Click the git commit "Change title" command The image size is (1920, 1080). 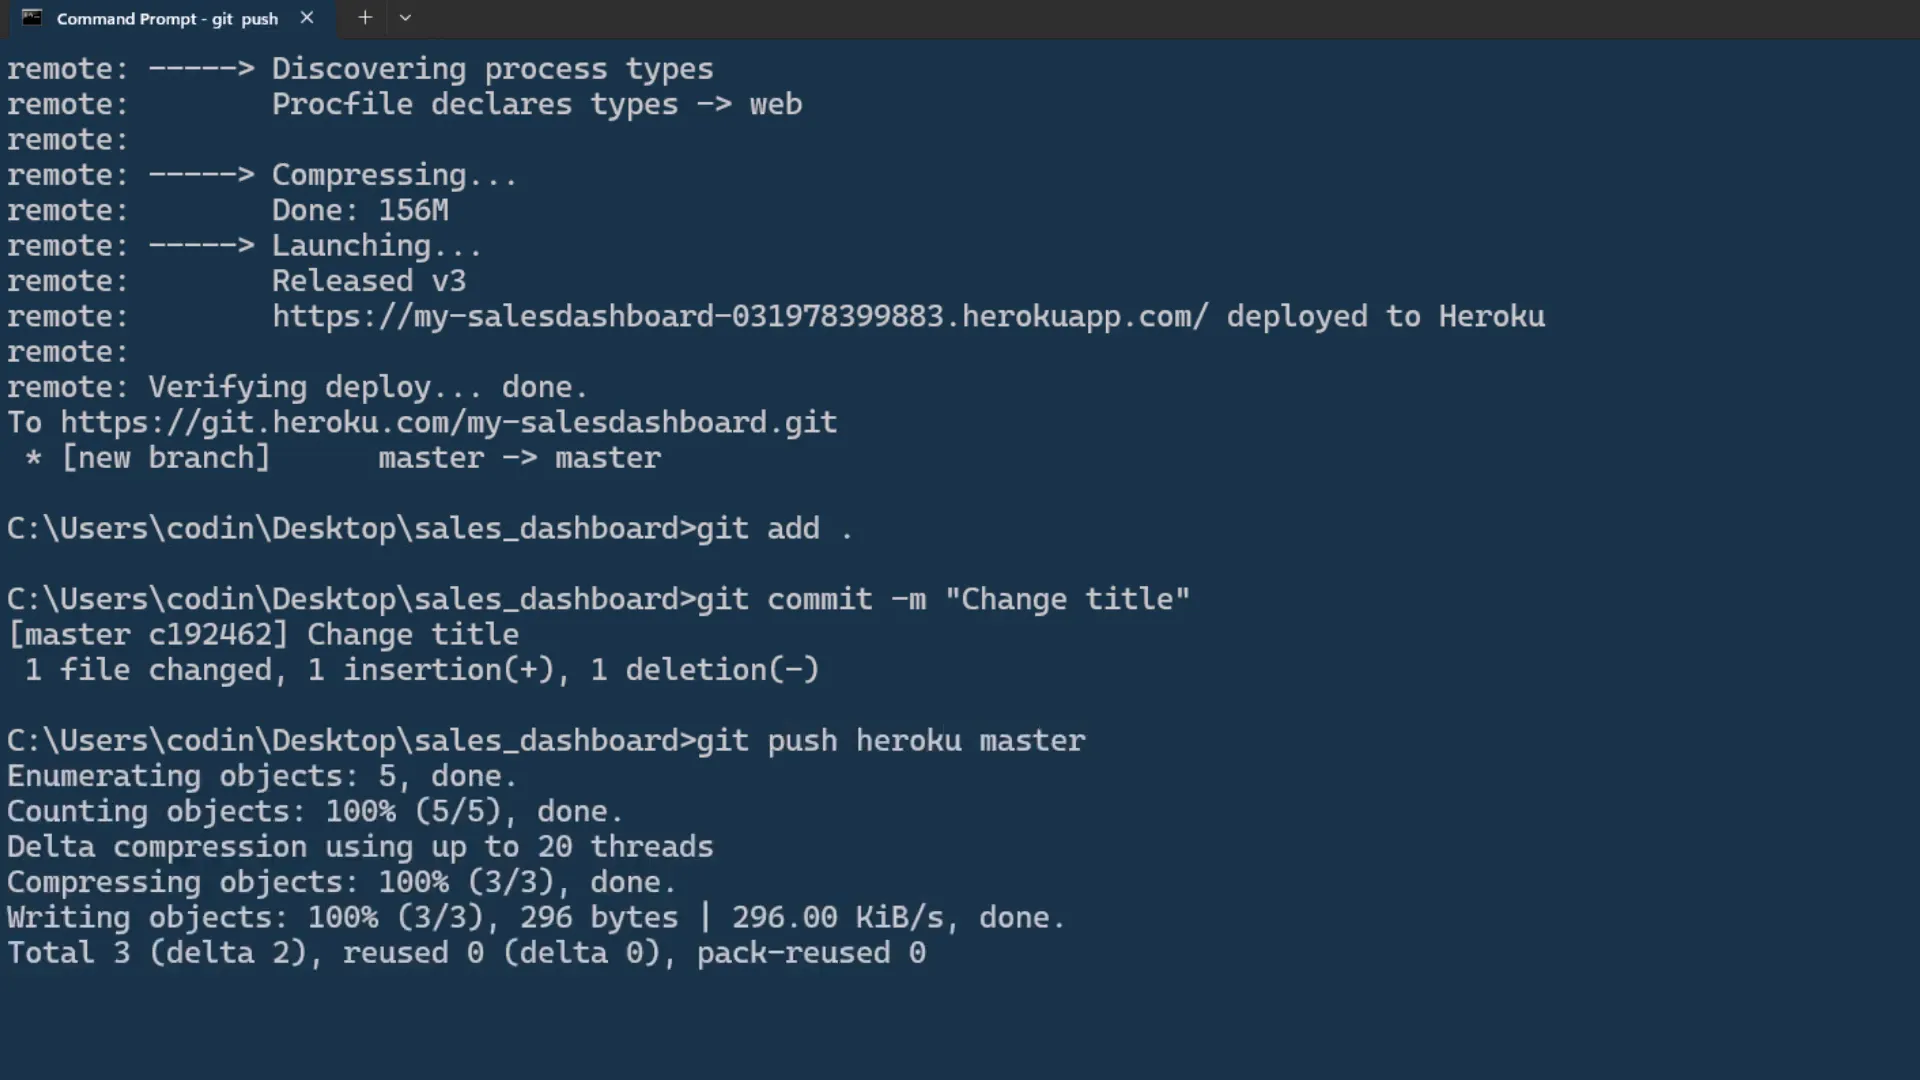click(x=943, y=600)
